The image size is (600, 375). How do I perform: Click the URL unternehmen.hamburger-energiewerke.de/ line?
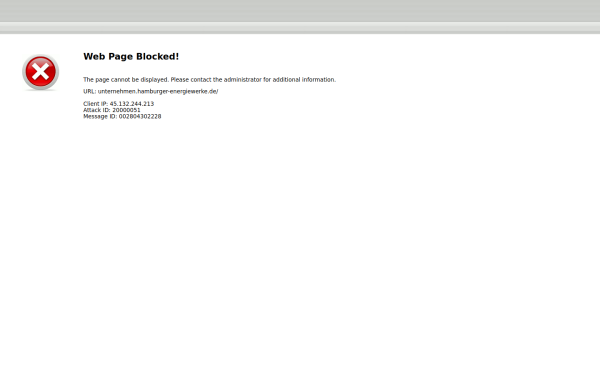click(151, 91)
